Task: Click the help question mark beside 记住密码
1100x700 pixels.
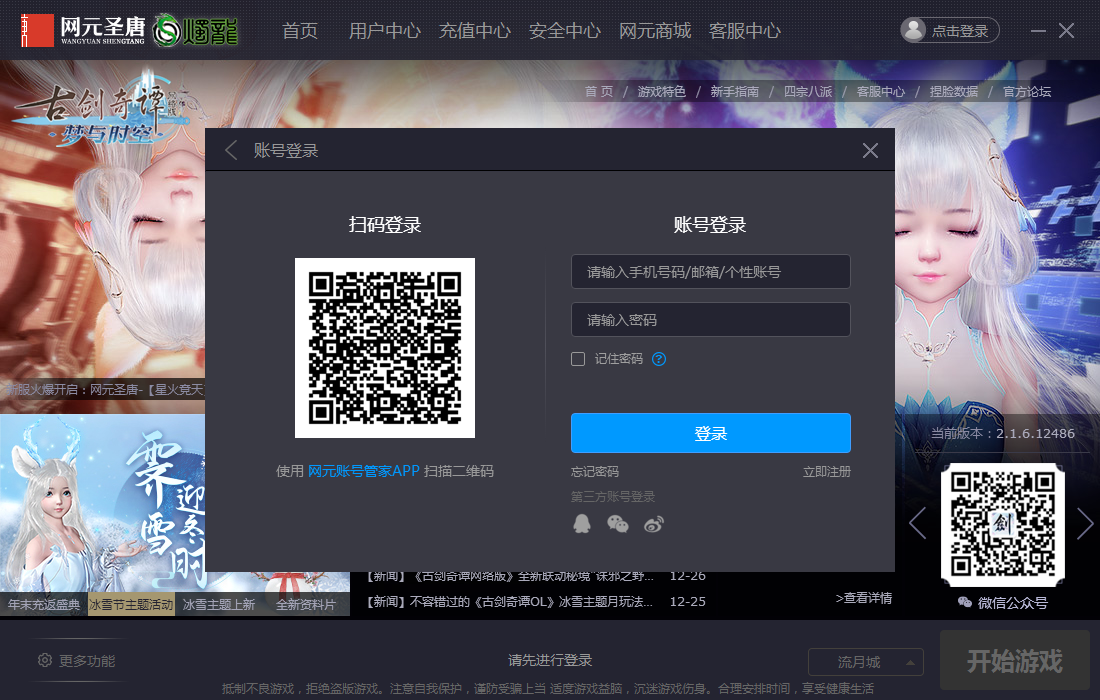Action: tap(658, 359)
